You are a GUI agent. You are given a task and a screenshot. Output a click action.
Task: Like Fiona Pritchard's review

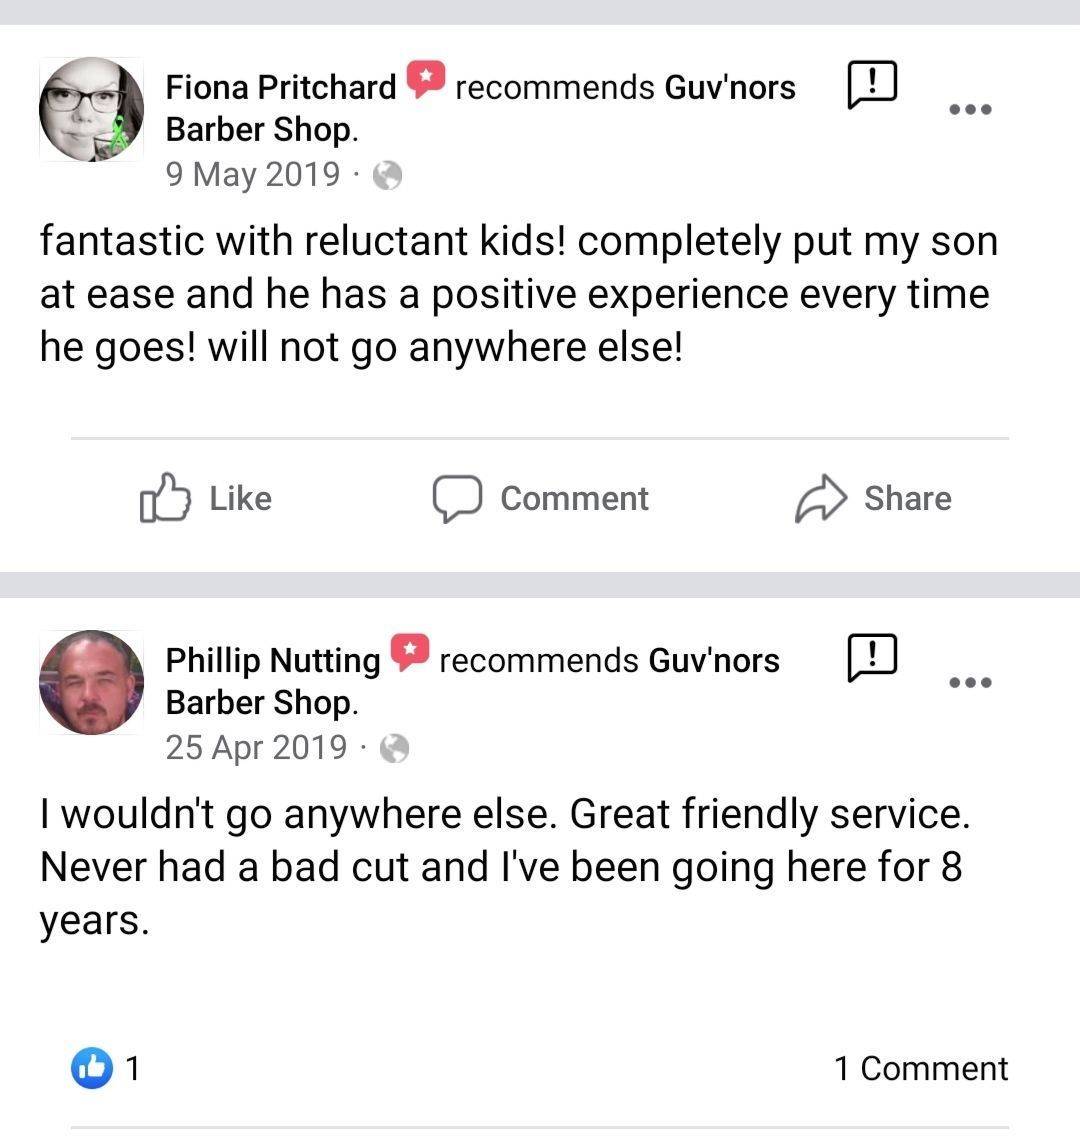click(x=207, y=498)
